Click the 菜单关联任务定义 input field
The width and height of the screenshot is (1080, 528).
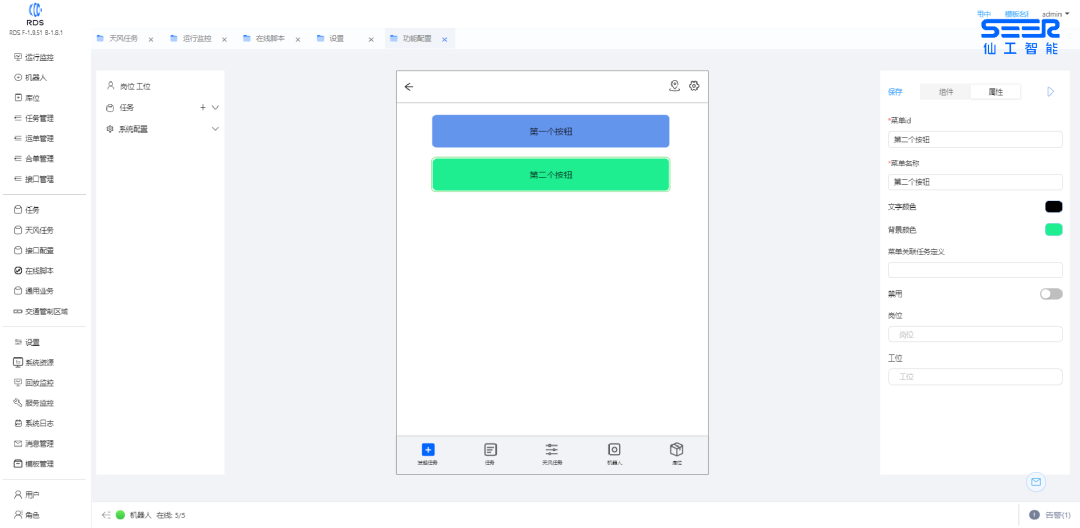(975, 270)
